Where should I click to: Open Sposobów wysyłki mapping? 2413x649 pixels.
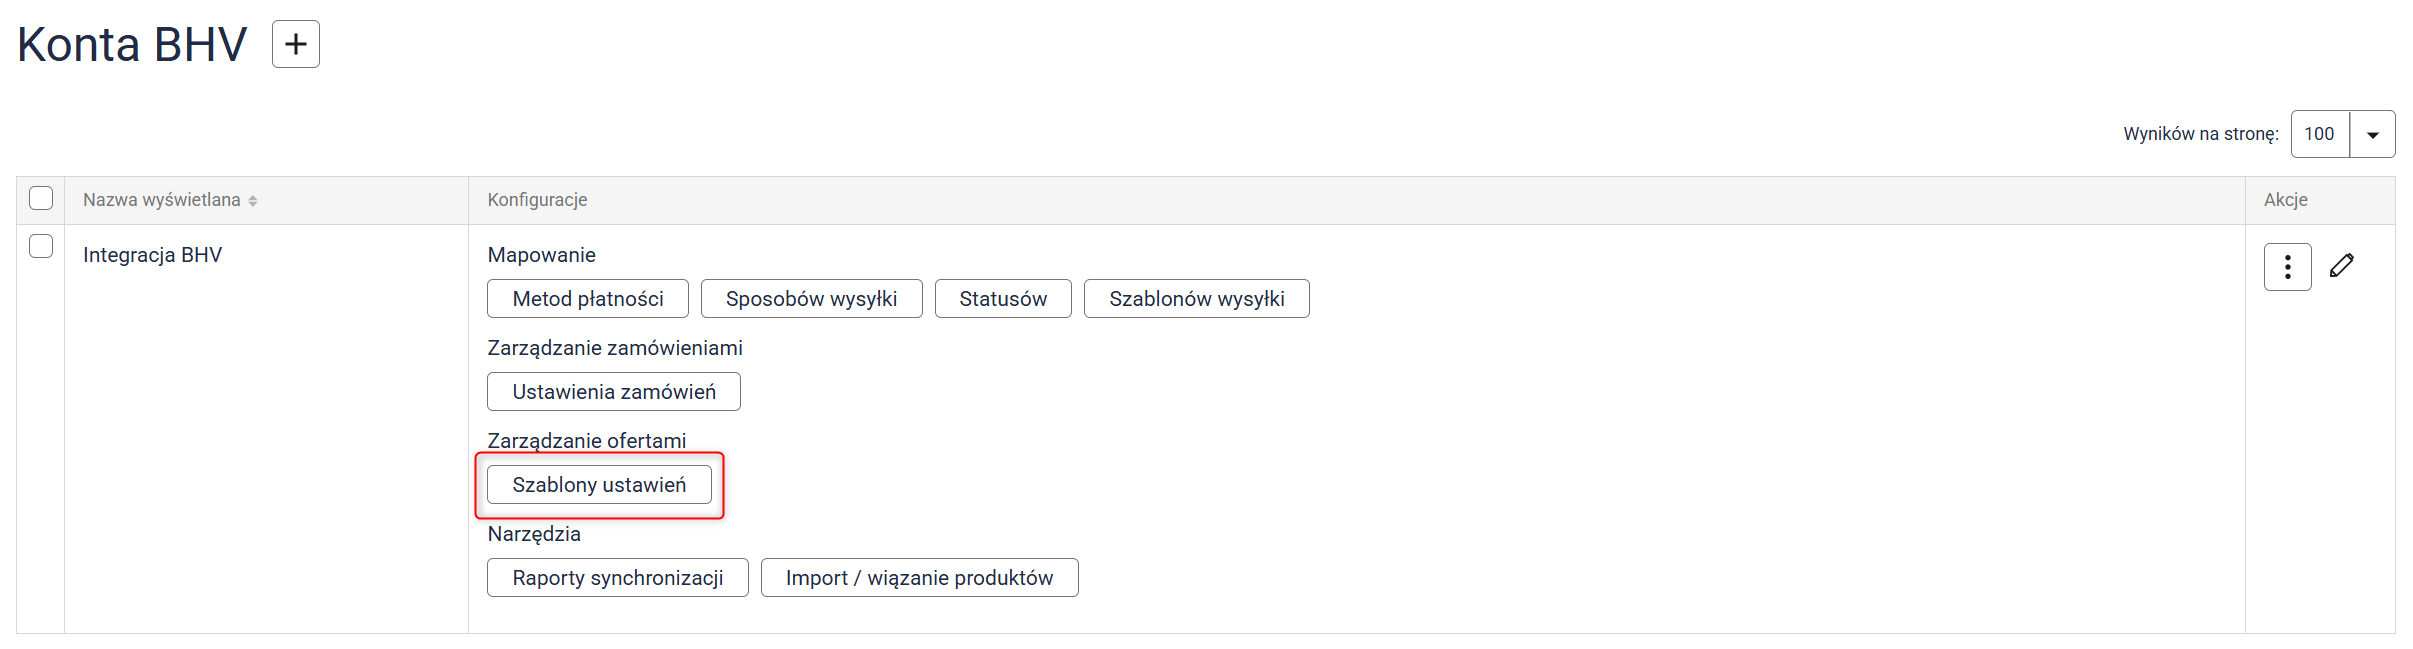[x=811, y=299]
